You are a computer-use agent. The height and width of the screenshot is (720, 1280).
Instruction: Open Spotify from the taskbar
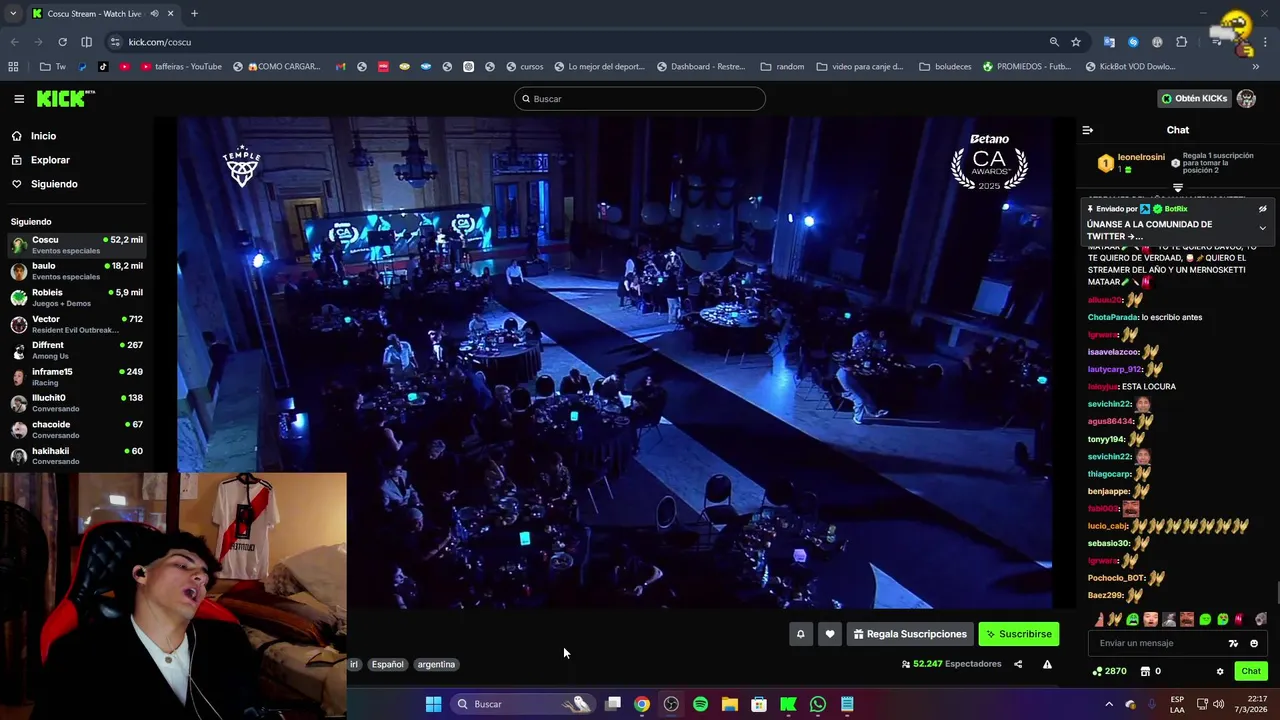(x=700, y=704)
